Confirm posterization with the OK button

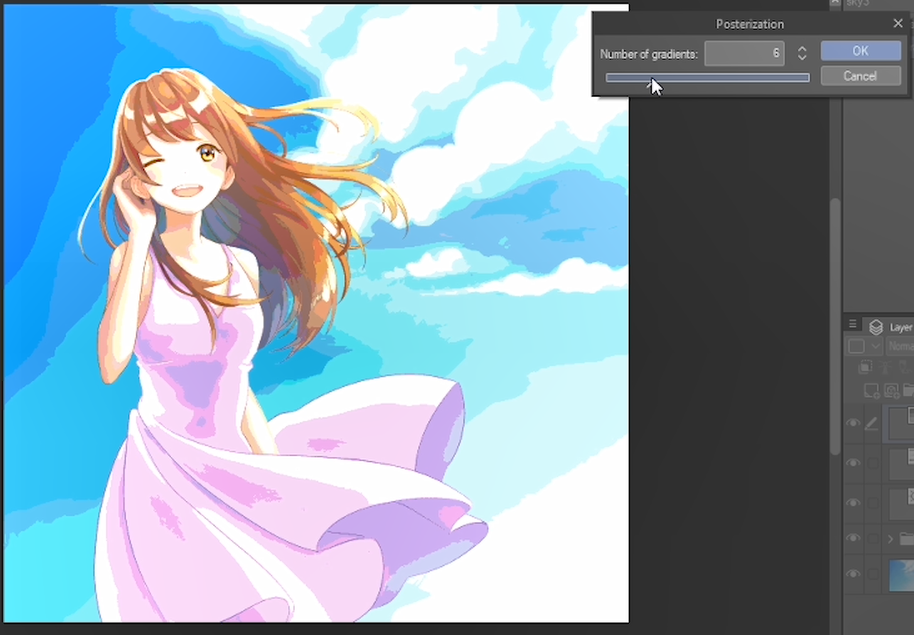click(860, 51)
